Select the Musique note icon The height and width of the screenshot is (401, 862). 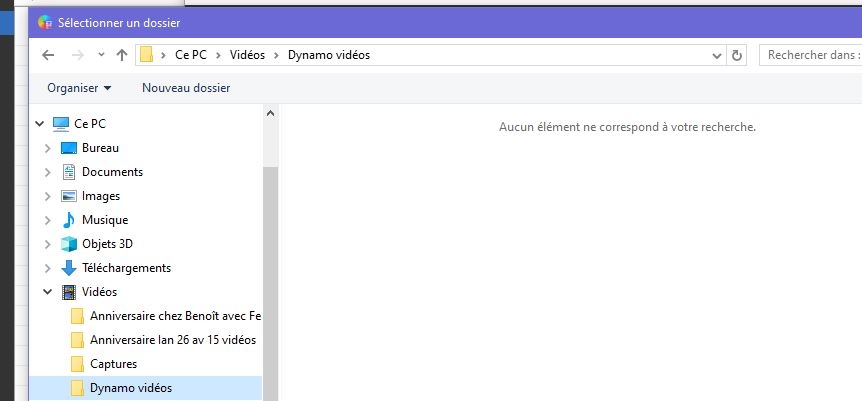(x=68, y=220)
